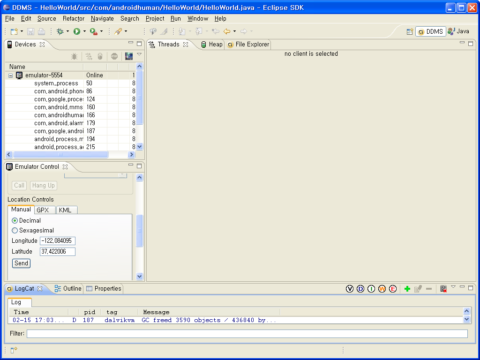Screen dimensions: 480x360
Task: Select the Decimal radio button
Action: pos(15,221)
